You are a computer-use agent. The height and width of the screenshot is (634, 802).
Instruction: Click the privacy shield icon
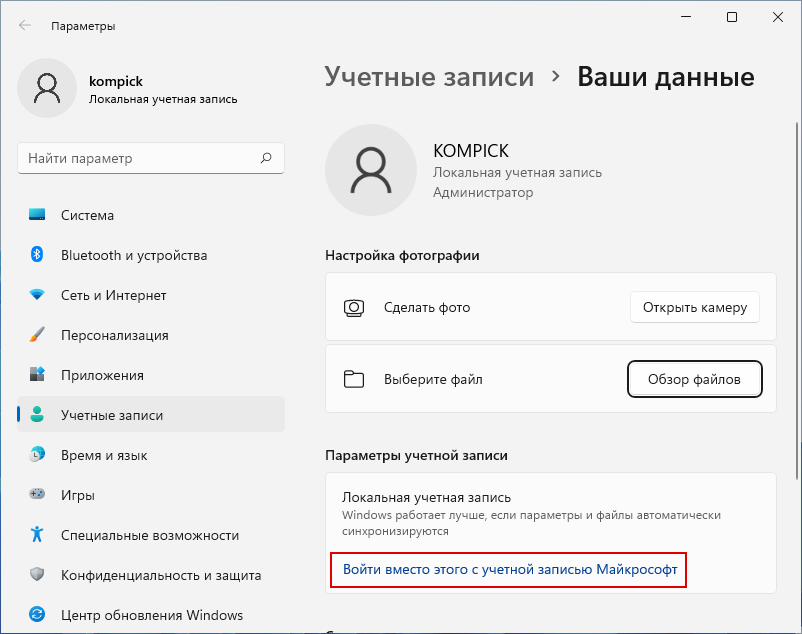[x=37, y=574]
